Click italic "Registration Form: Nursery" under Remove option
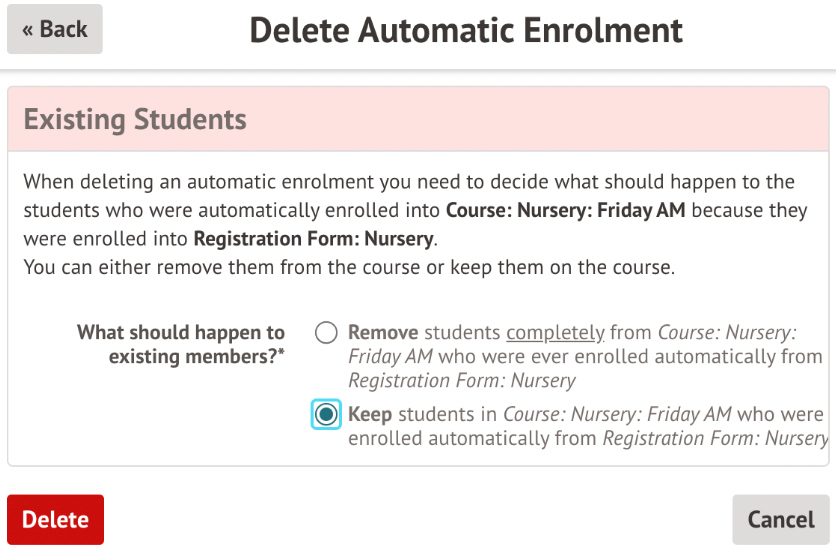 [462, 381]
